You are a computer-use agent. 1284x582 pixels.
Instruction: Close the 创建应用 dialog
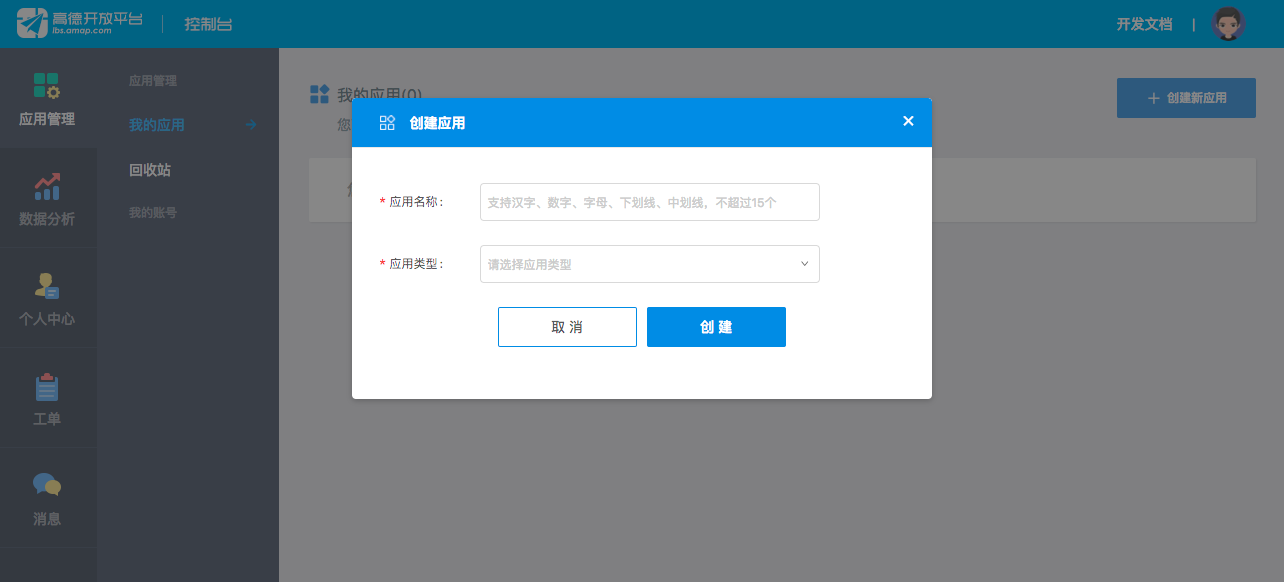tap(908, 121)
